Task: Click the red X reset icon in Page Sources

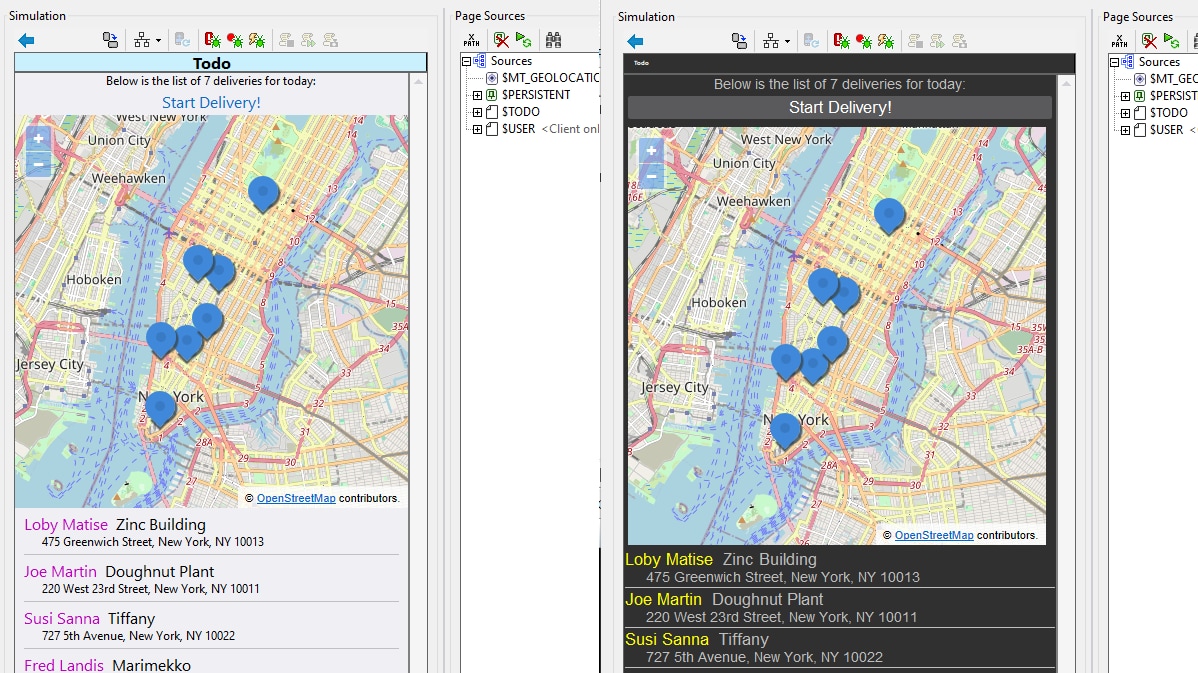Action: [502, 39]
